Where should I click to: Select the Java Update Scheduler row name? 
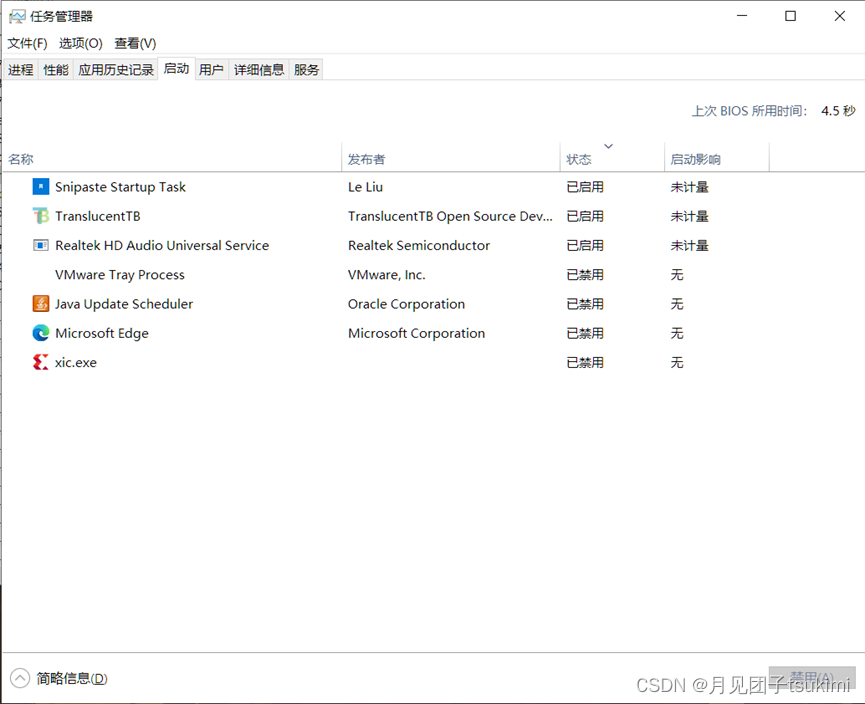pos(124,304)
